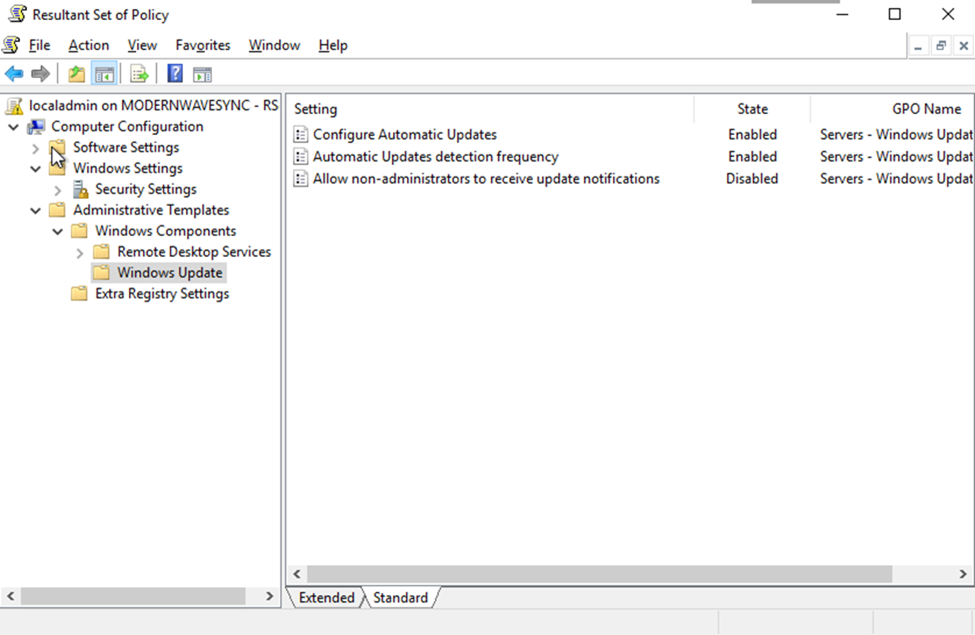The width and height of the screenshot is (975, 635).
Task: Toggle Show/Hide Action Pane icon
Action: coord(202,74)
